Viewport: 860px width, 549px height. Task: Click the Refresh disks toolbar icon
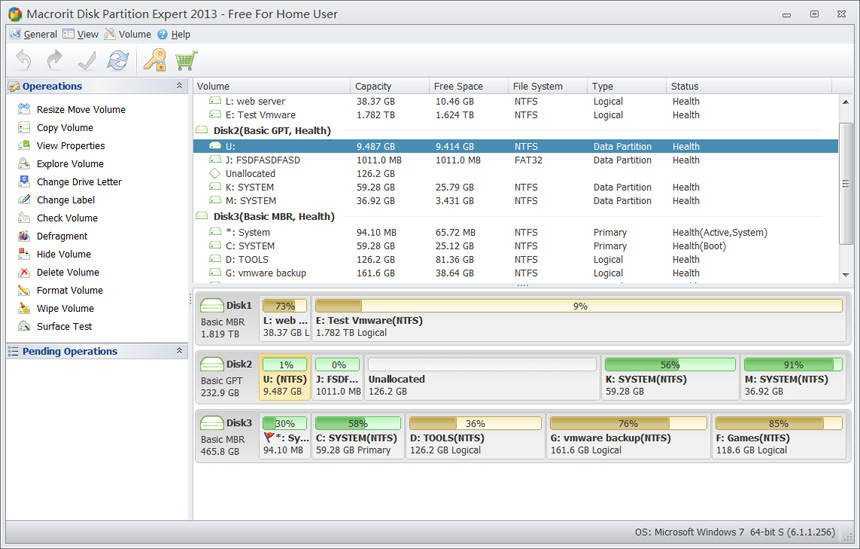pyautogui.click(x=118, y=60)
